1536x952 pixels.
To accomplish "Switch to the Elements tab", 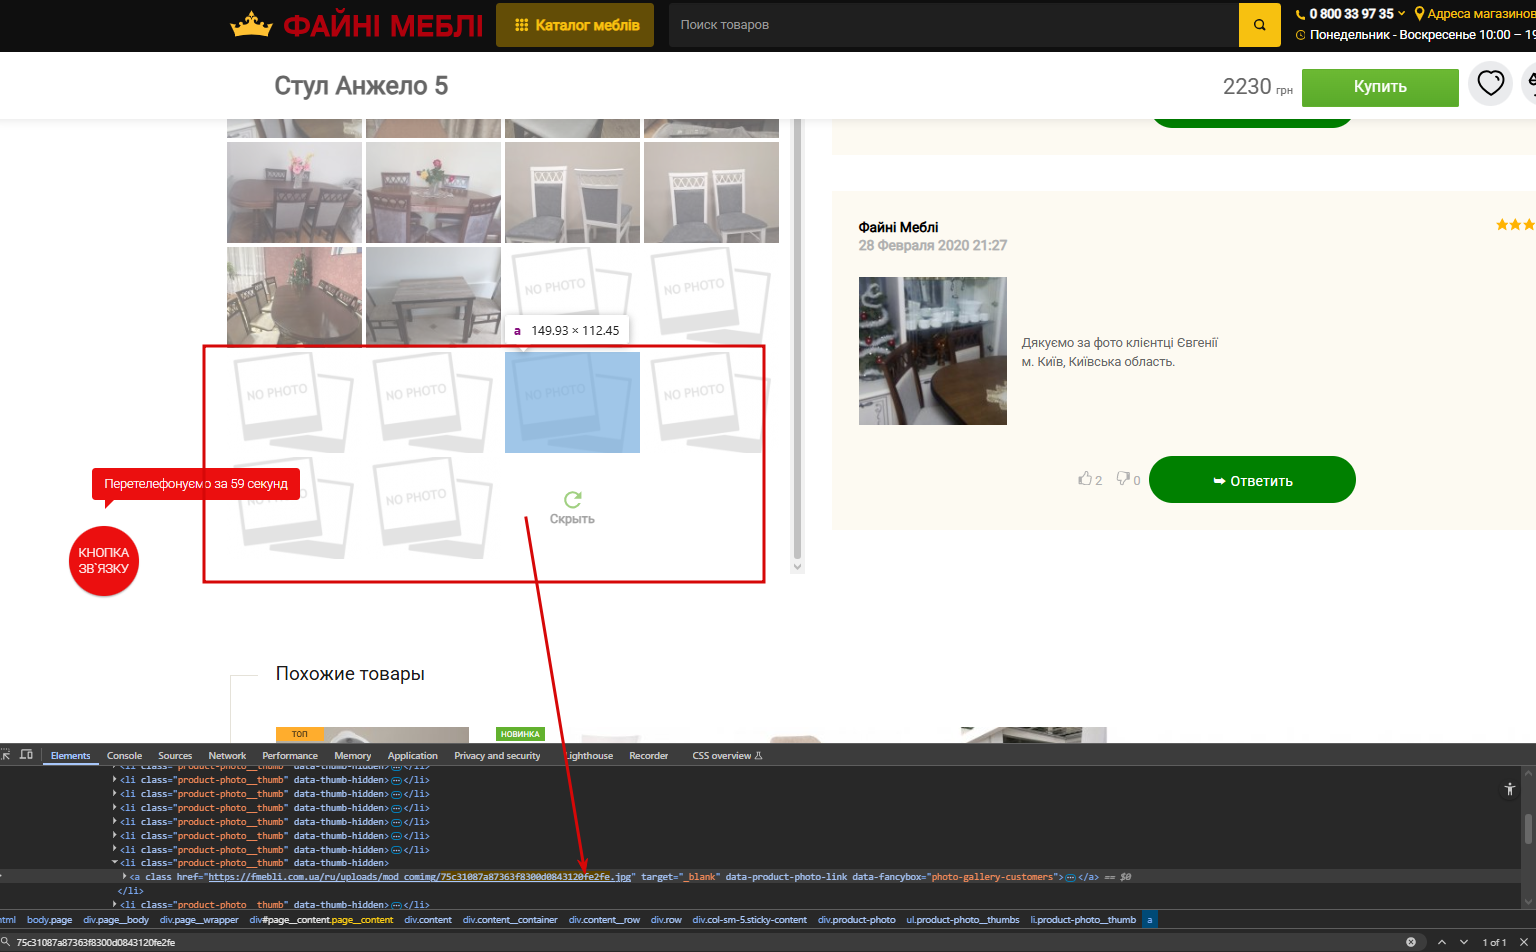I will click(x=70, y=756).
